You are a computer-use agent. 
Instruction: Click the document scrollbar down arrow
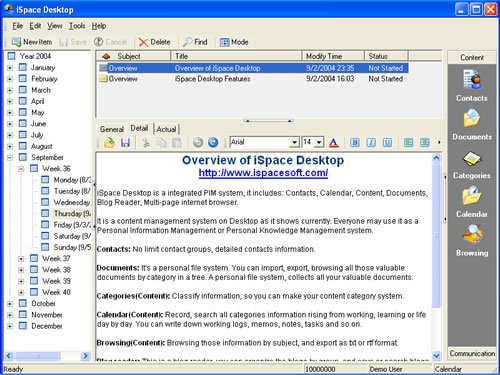[436, 356]
